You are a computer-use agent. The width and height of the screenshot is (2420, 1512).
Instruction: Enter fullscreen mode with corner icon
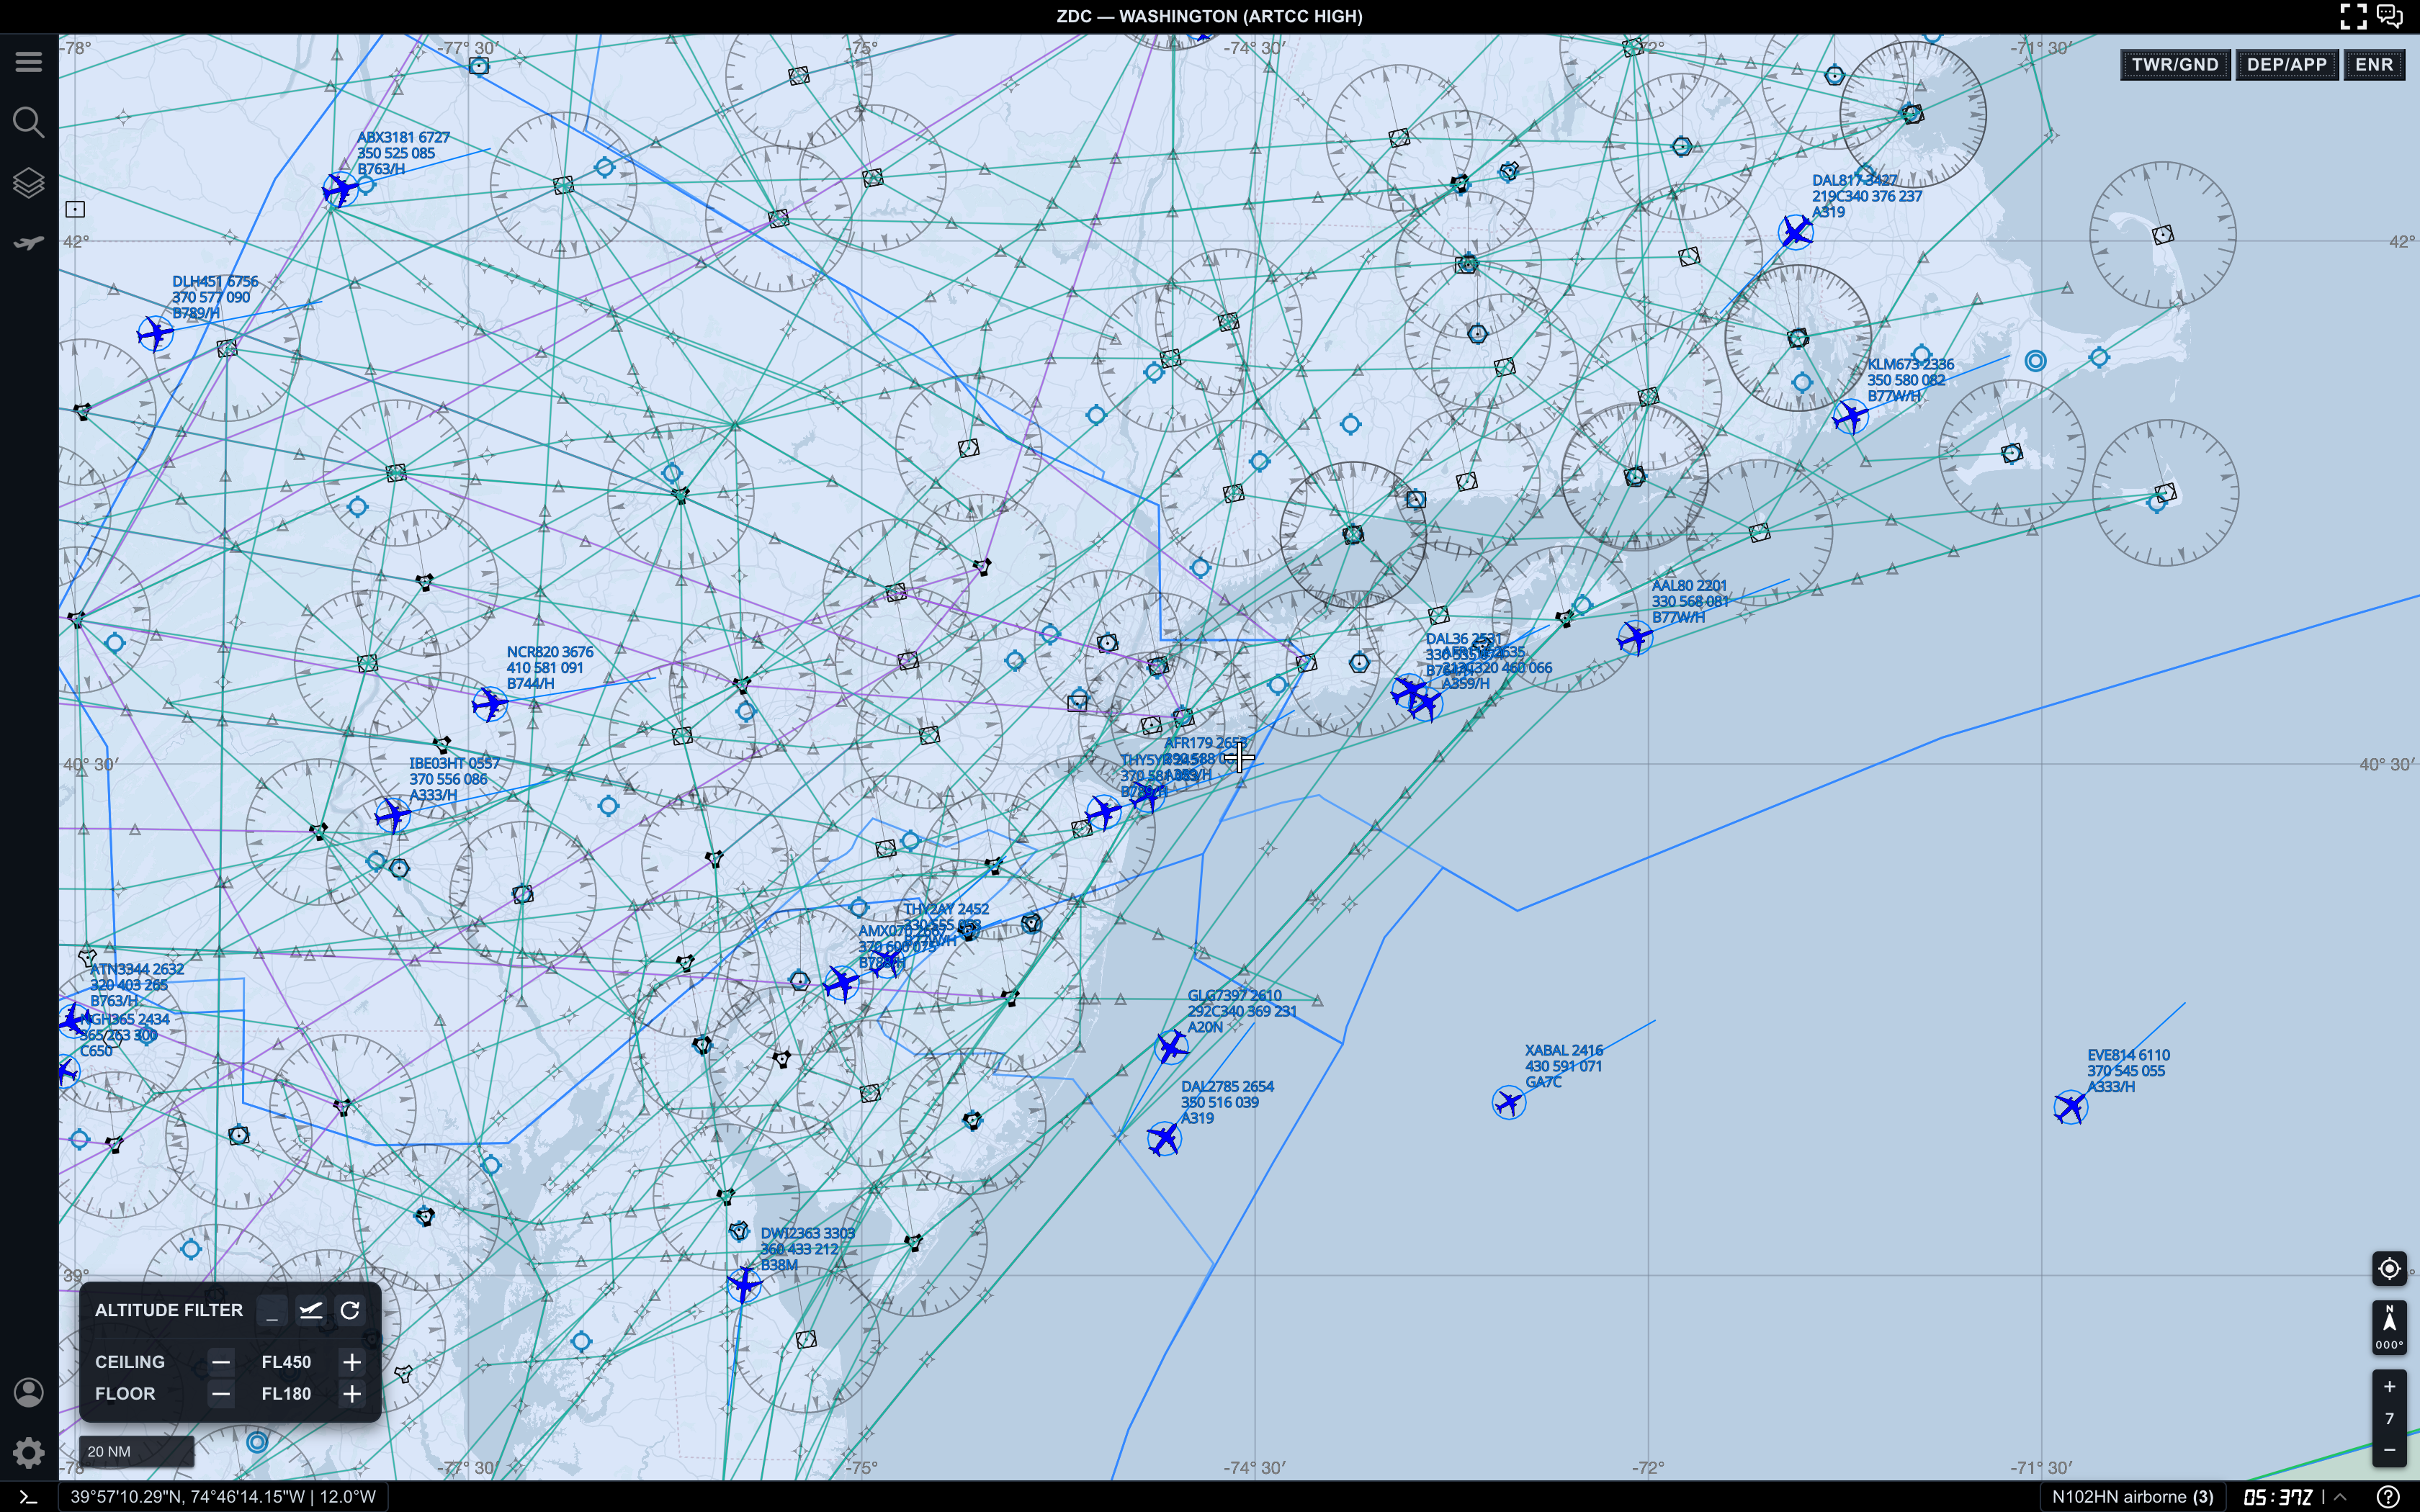point(2353,16)
